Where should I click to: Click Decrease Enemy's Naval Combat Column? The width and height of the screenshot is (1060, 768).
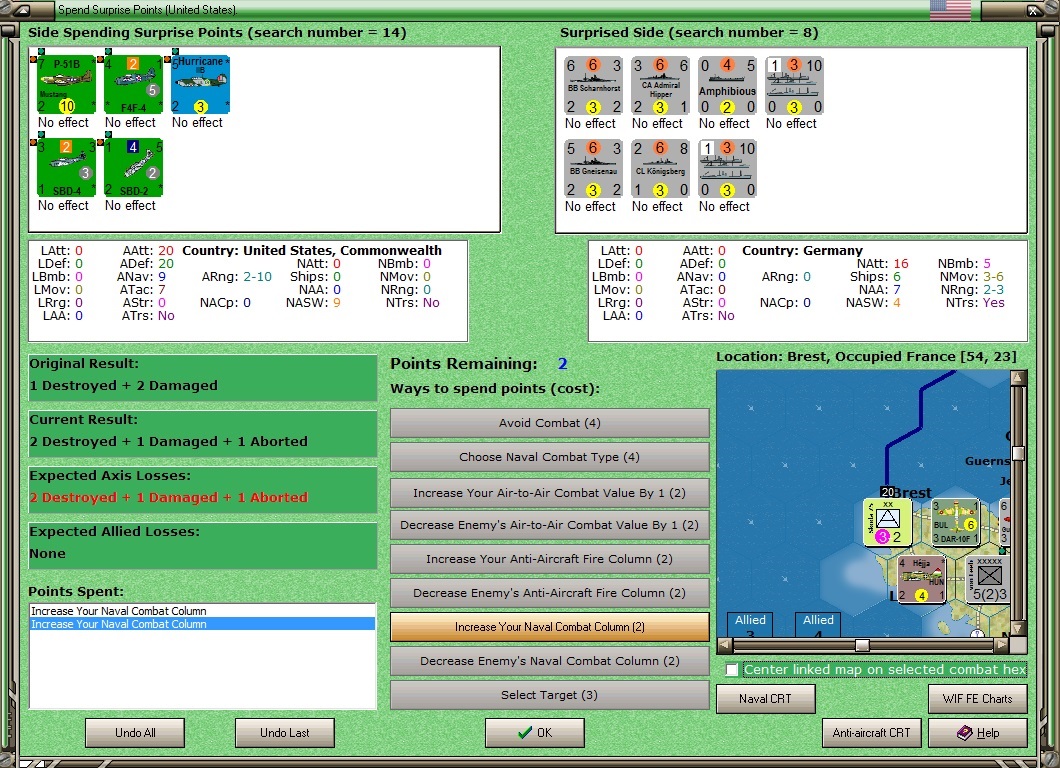click(x=550, y=661)
